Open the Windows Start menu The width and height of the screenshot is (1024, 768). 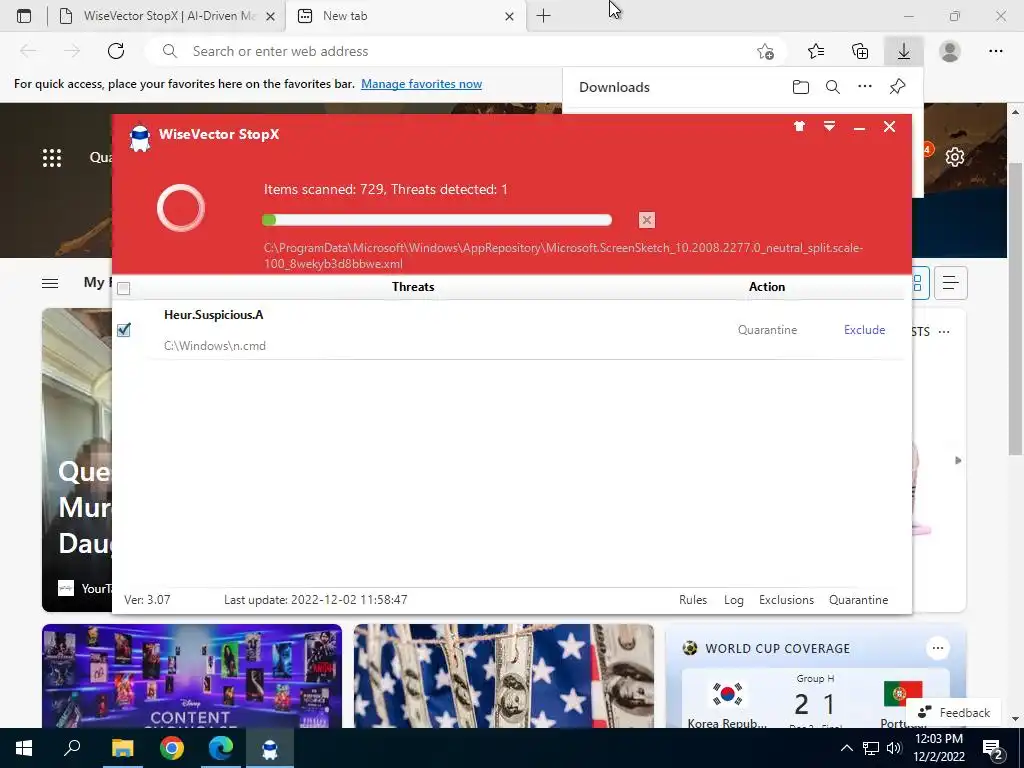click(x=24, y=748)
